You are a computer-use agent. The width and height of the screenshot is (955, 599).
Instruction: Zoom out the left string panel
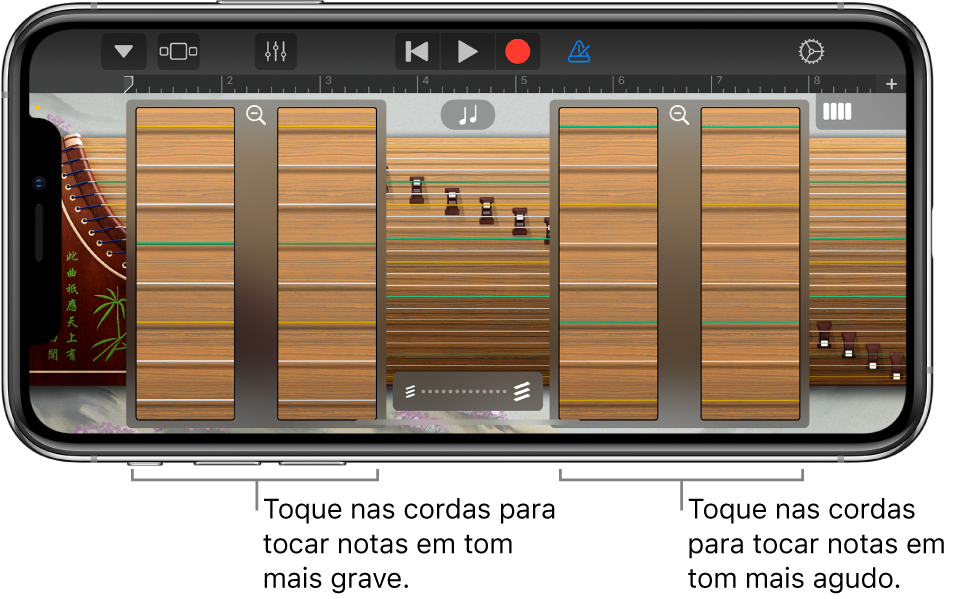(256, 115)
